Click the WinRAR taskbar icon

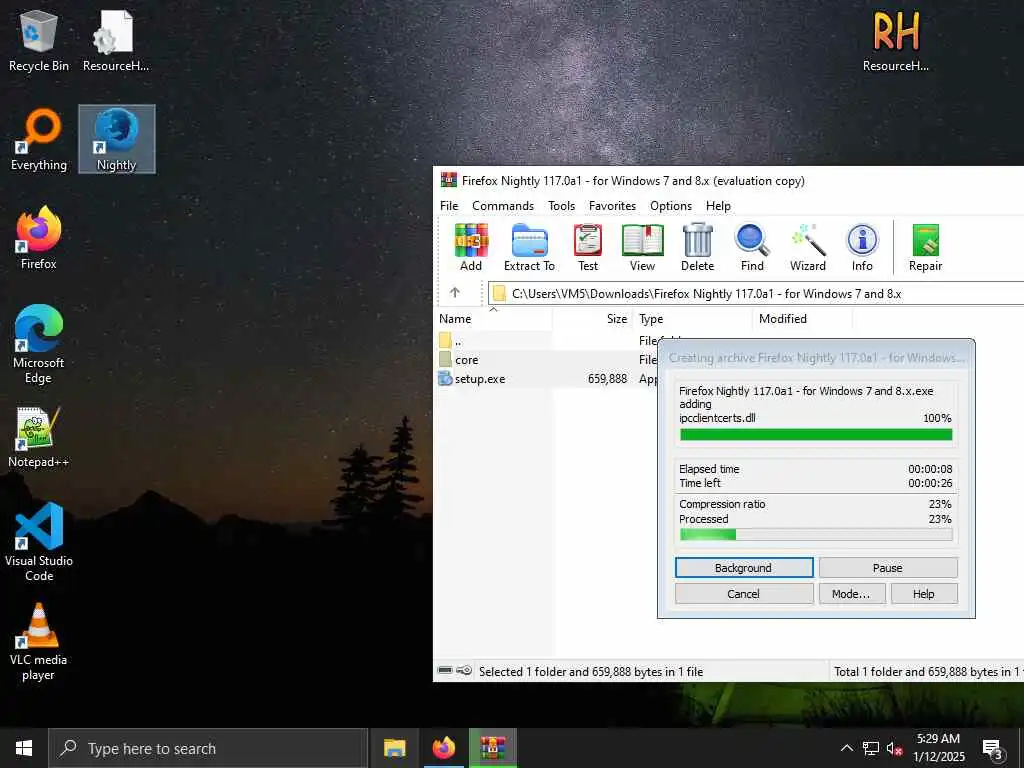(493, 748)
